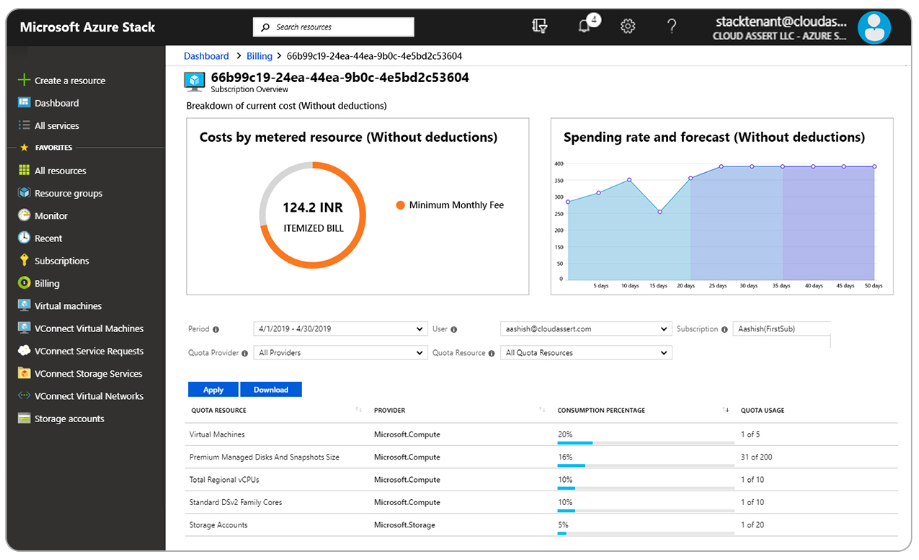Open the settings gear icon
This screenshot has height=560, width=919.
pyautogui.click(x=628, y=27)
